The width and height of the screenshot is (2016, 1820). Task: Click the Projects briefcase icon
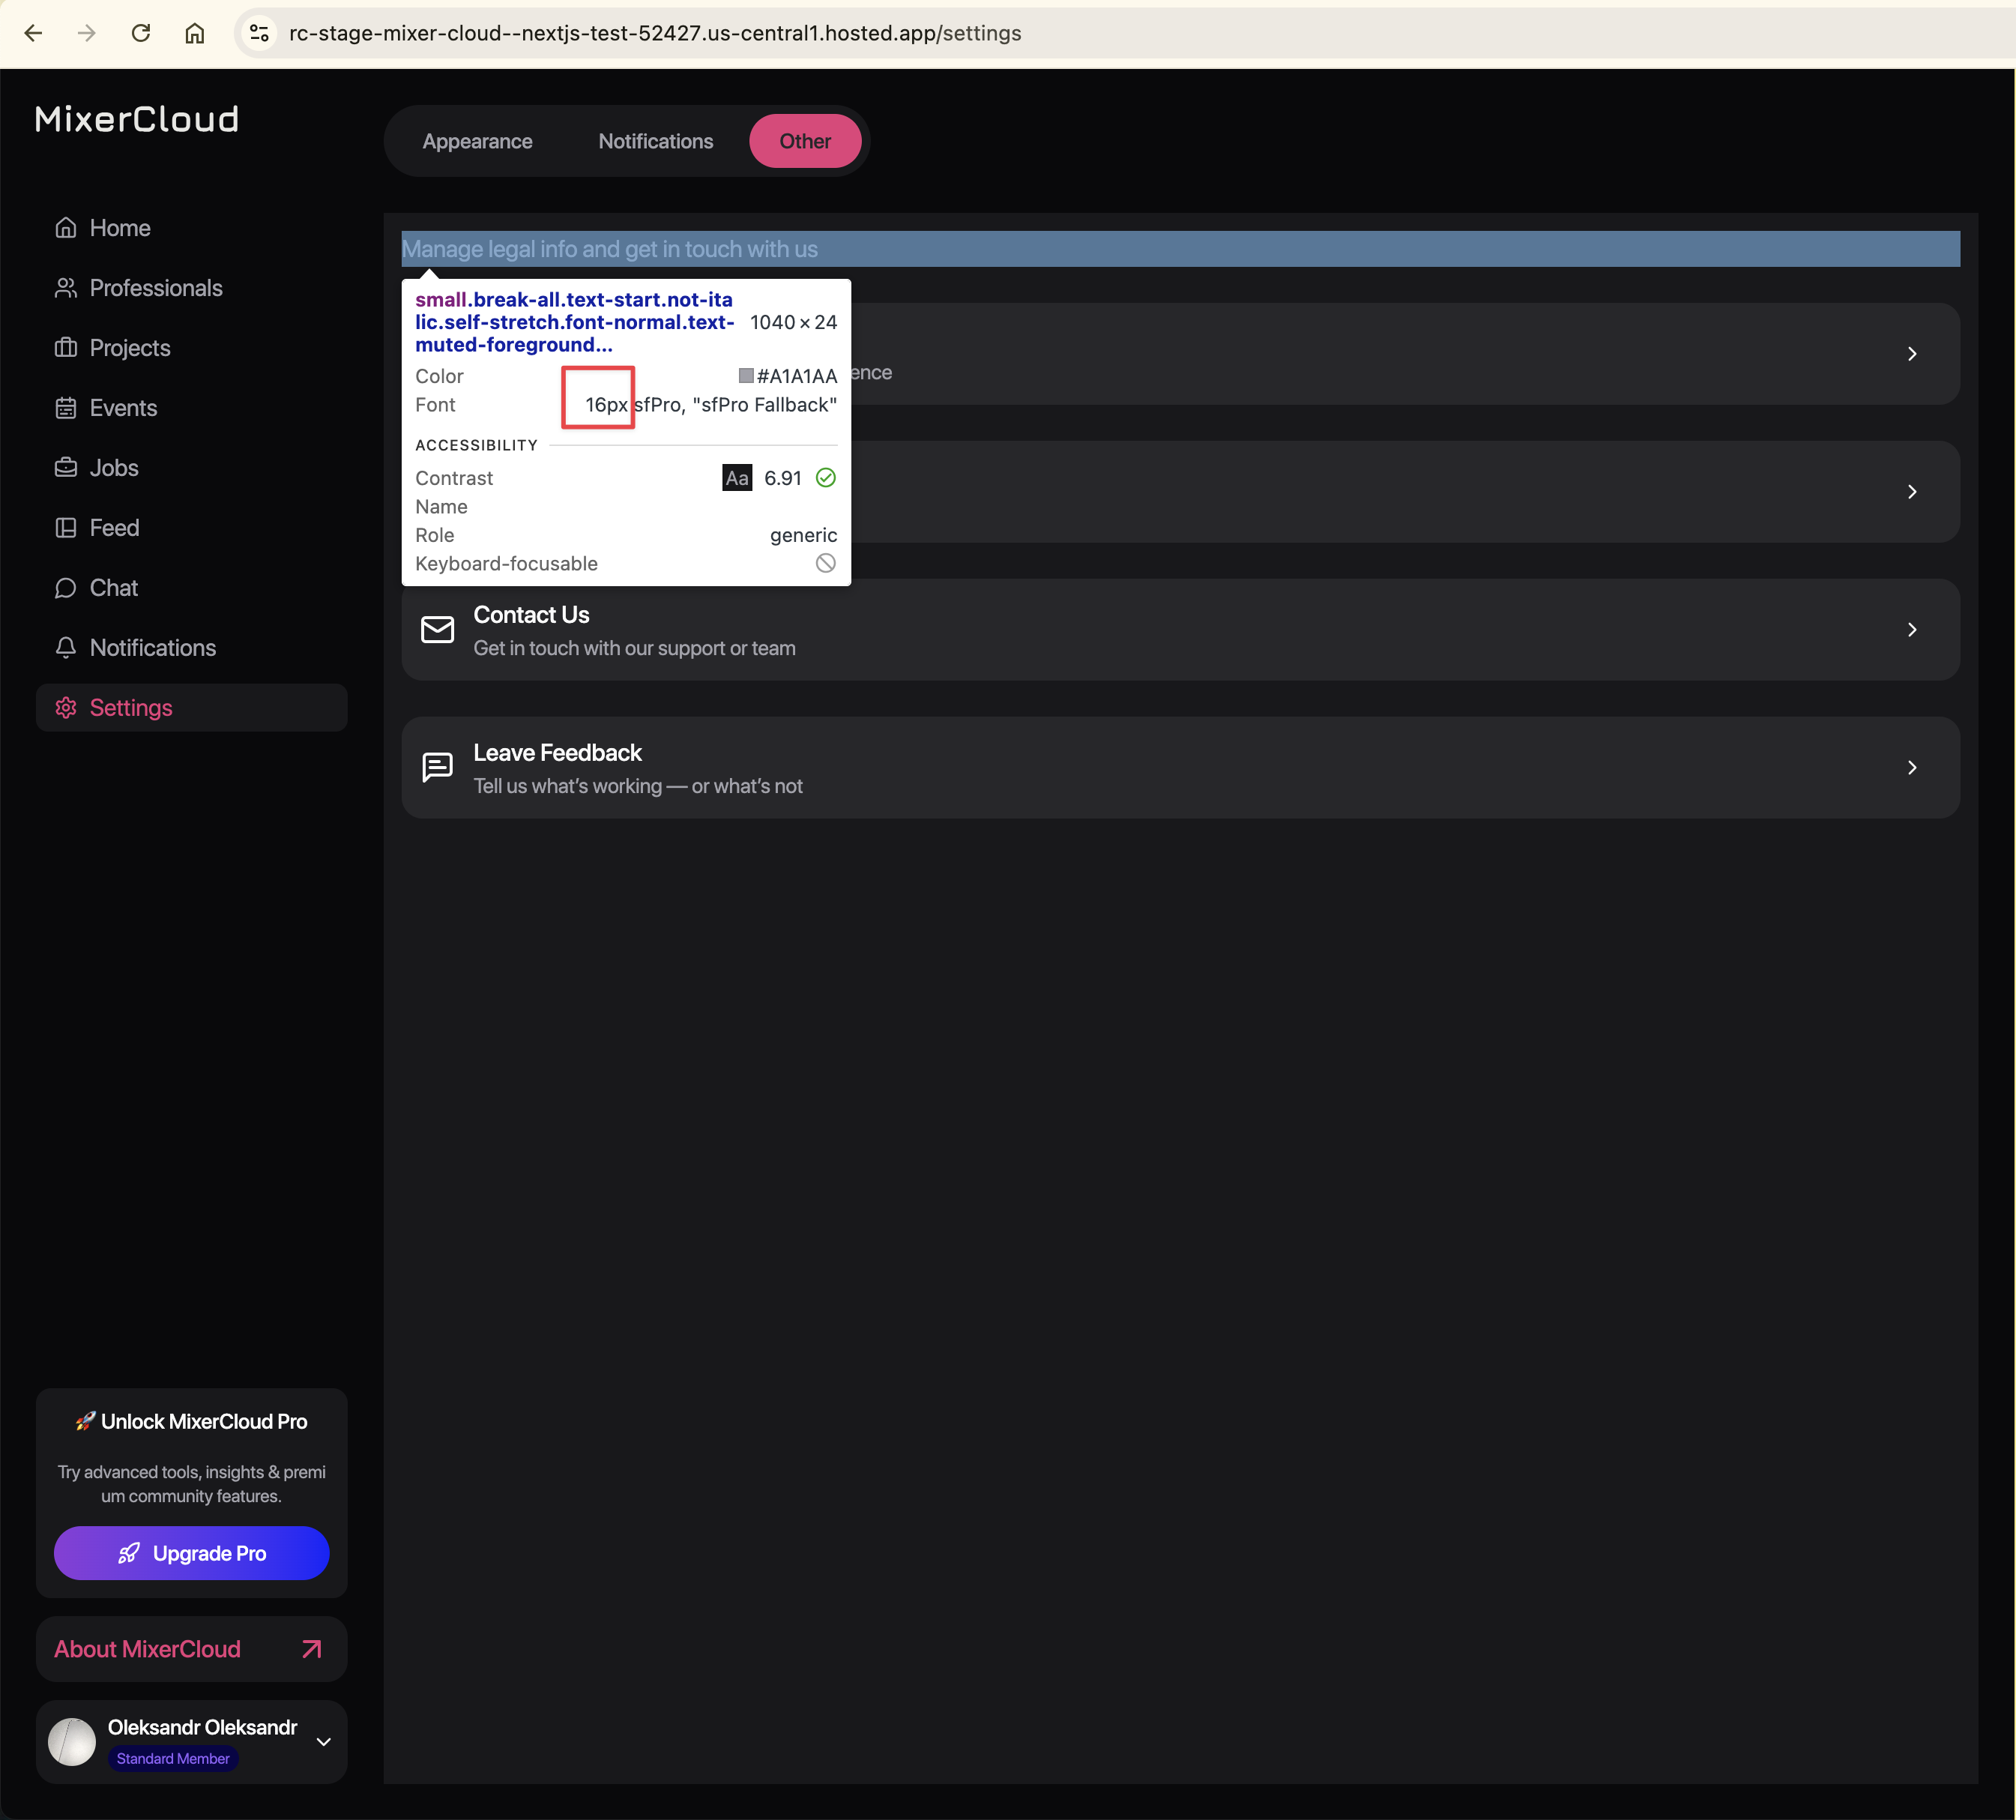pyautogui.click(x=66, y=348)
